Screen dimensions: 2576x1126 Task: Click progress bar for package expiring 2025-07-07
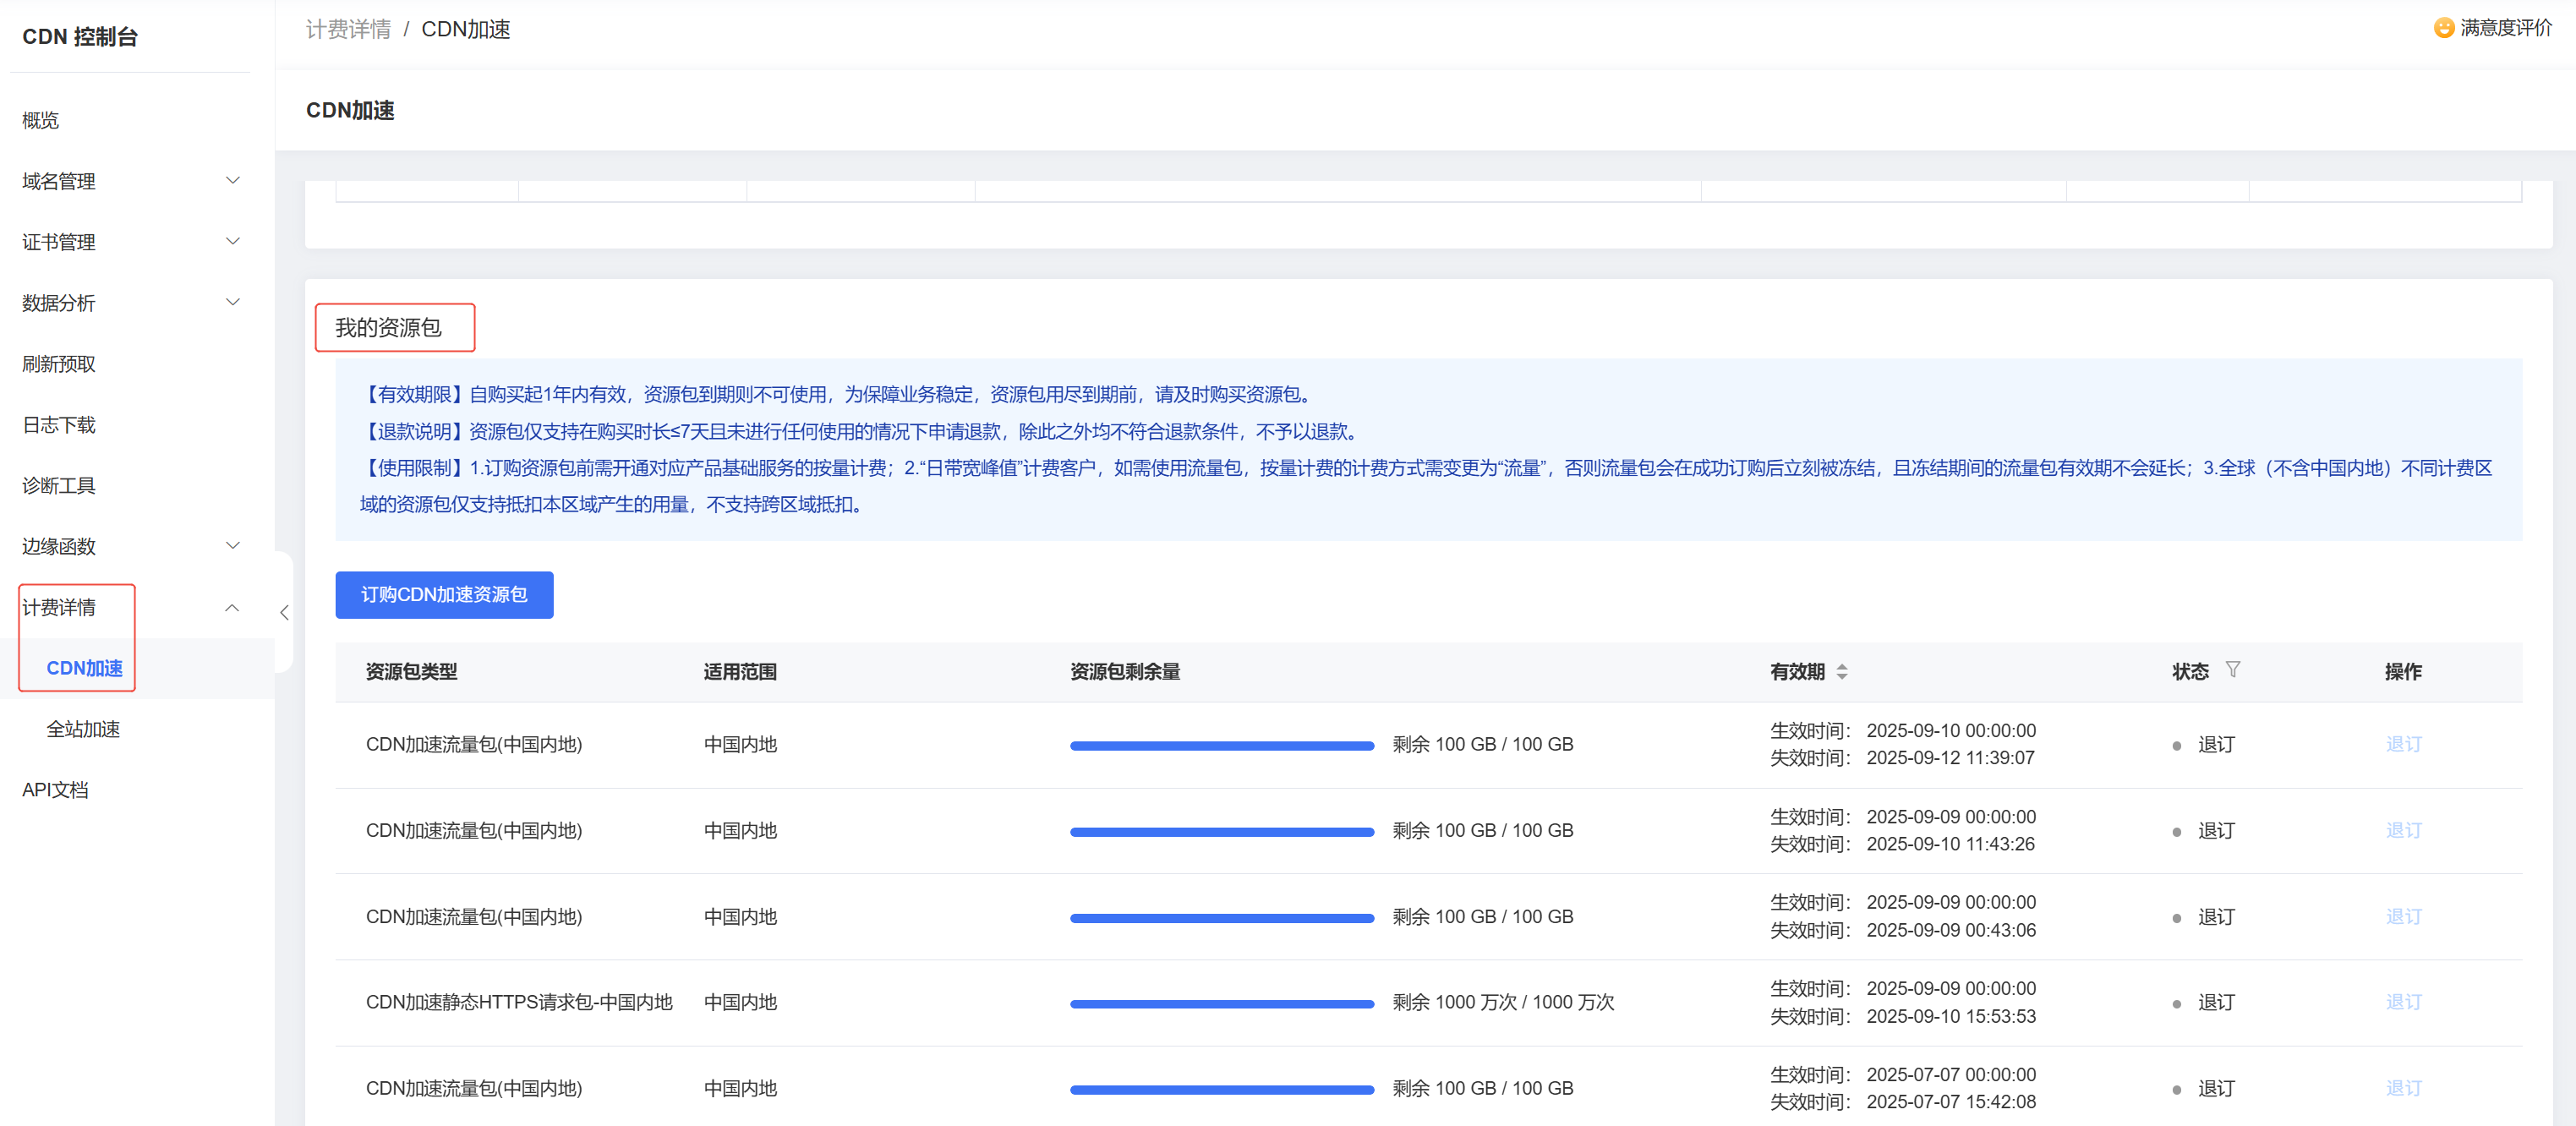[x=1222, y=1089]
